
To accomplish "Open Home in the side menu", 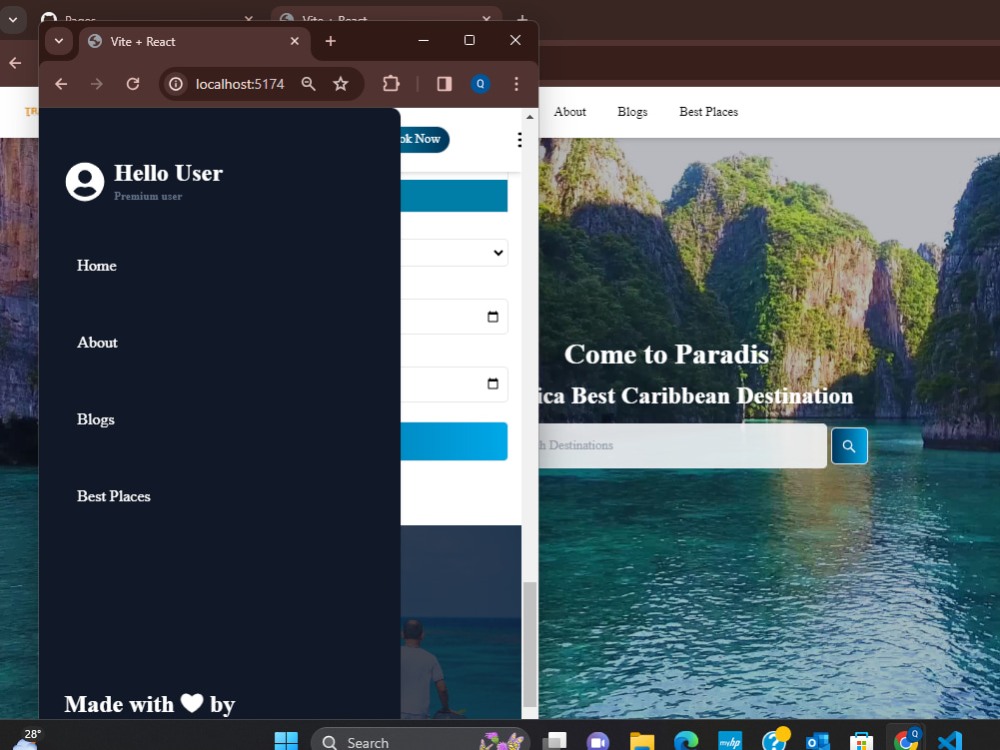I will point(96,265).
